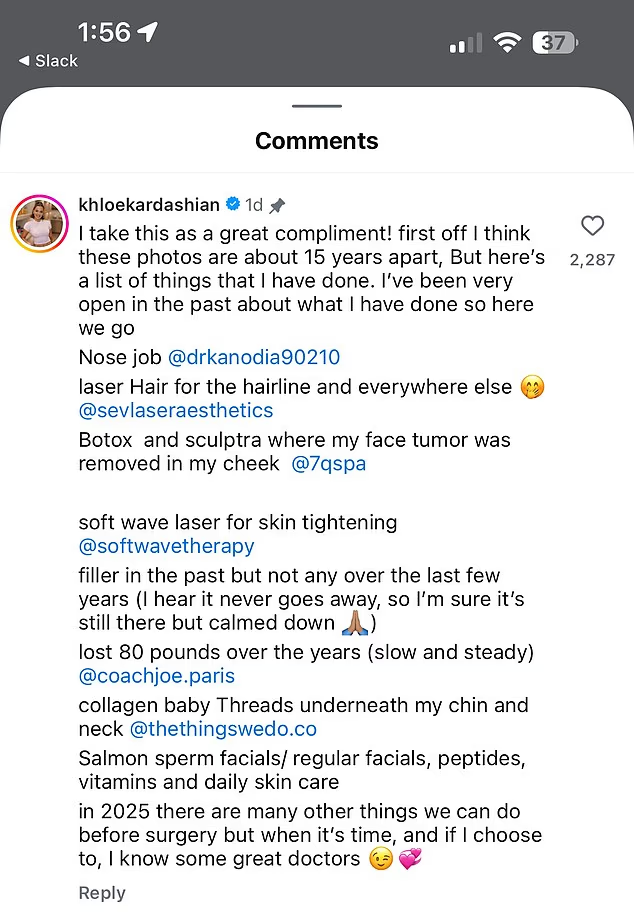
Task: Tap the location arrow in status bar
Action: [x=148, y=32]
